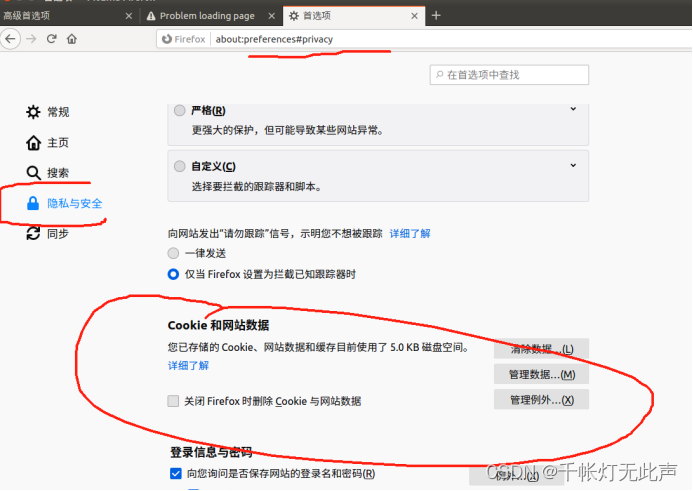Click the 常规 gear icon in sidebar
Image resolution: width=693 pixels, height=491 pixels.
(33, 112)
